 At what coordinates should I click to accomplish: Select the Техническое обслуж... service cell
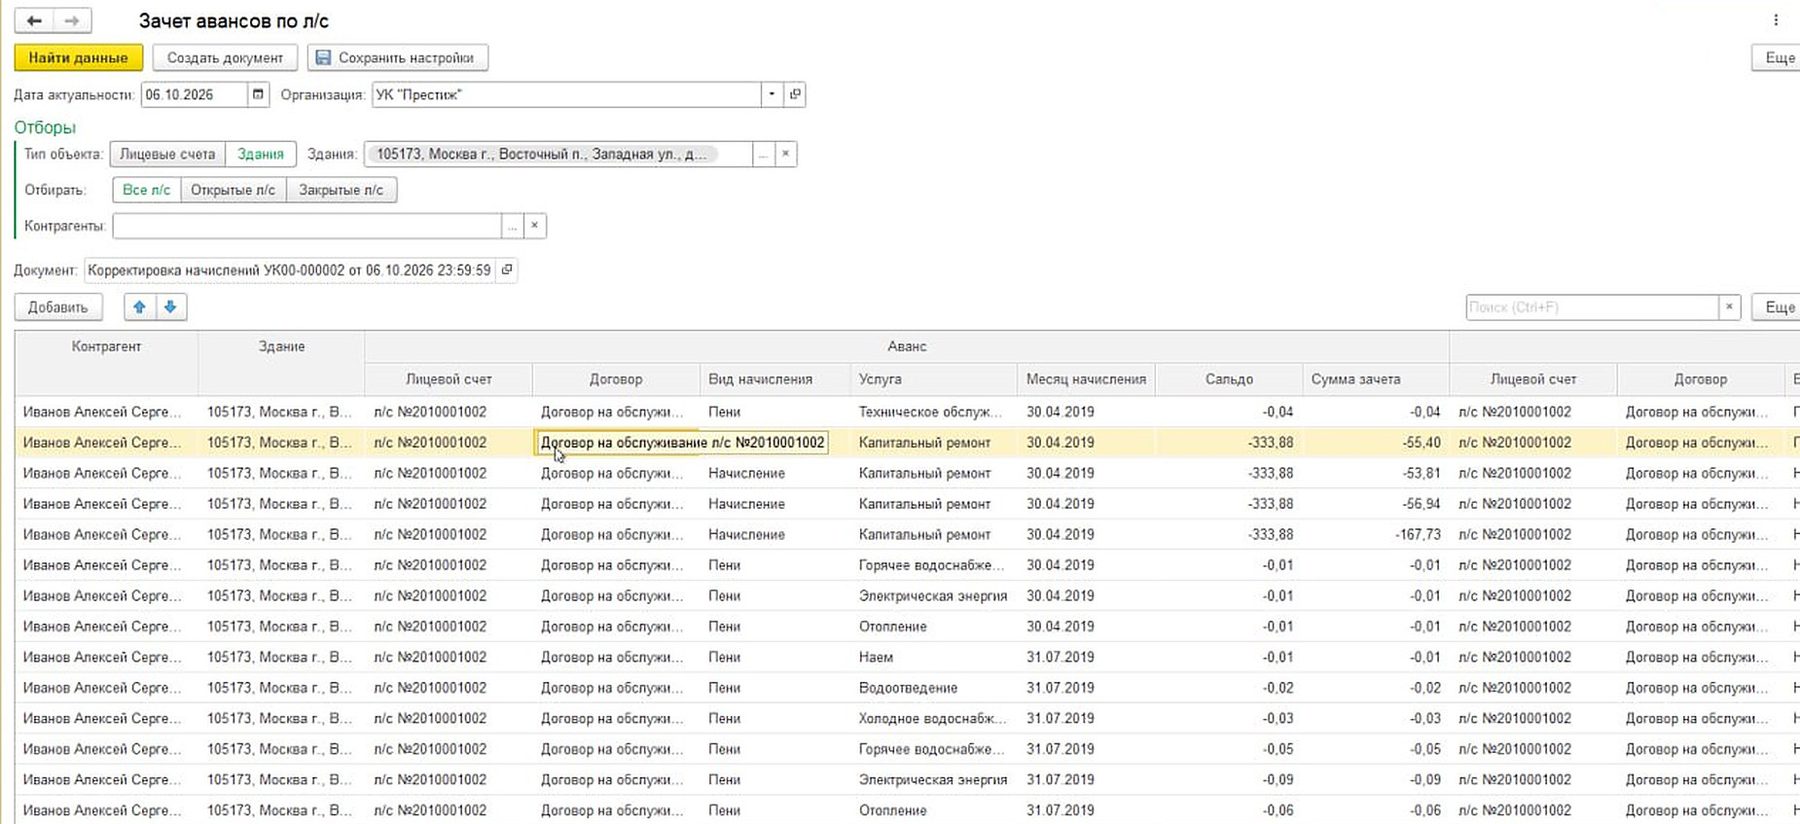click(933, 412)
